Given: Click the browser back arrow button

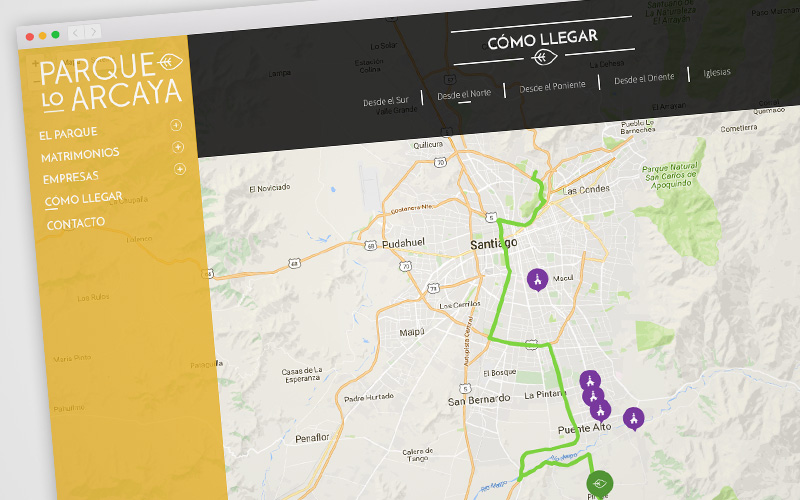Looking at the screenshot, I should (76, 33).
